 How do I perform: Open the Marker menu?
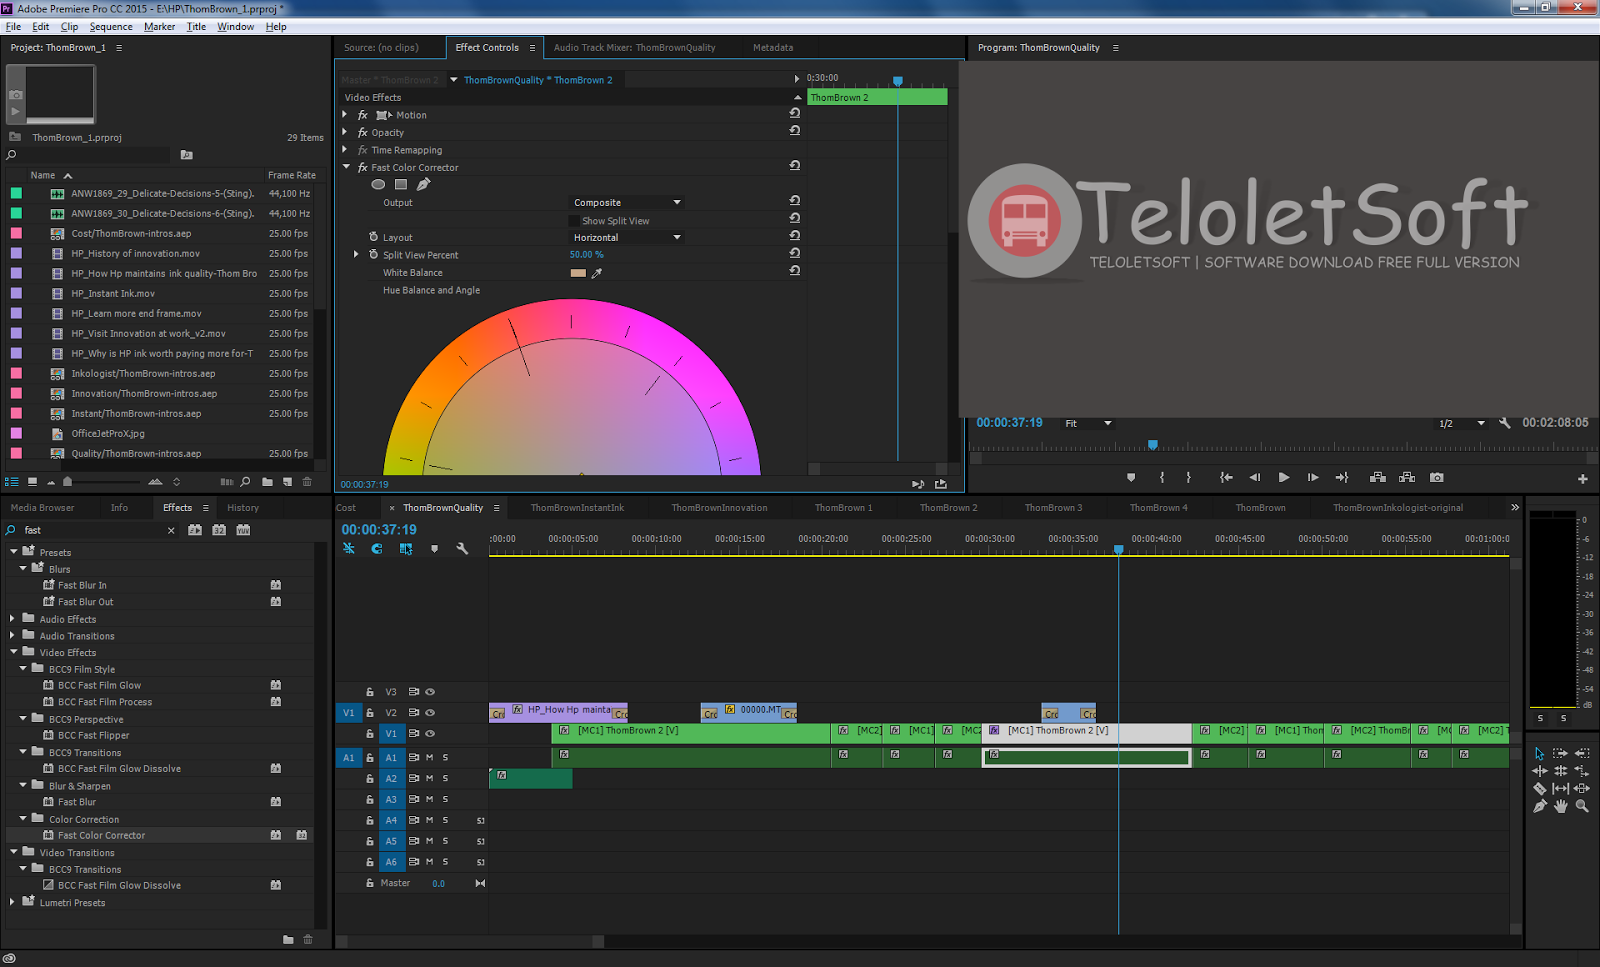(159, 27)
